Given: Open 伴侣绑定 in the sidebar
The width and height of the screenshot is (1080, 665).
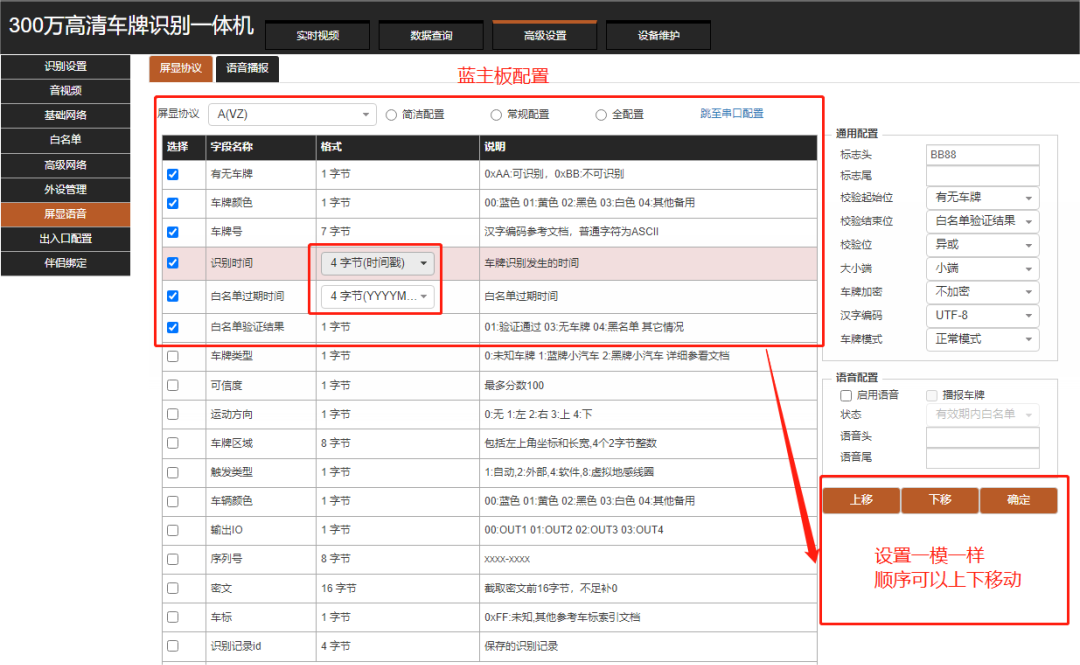Looking at the screenshot, I should coord(65,263).
